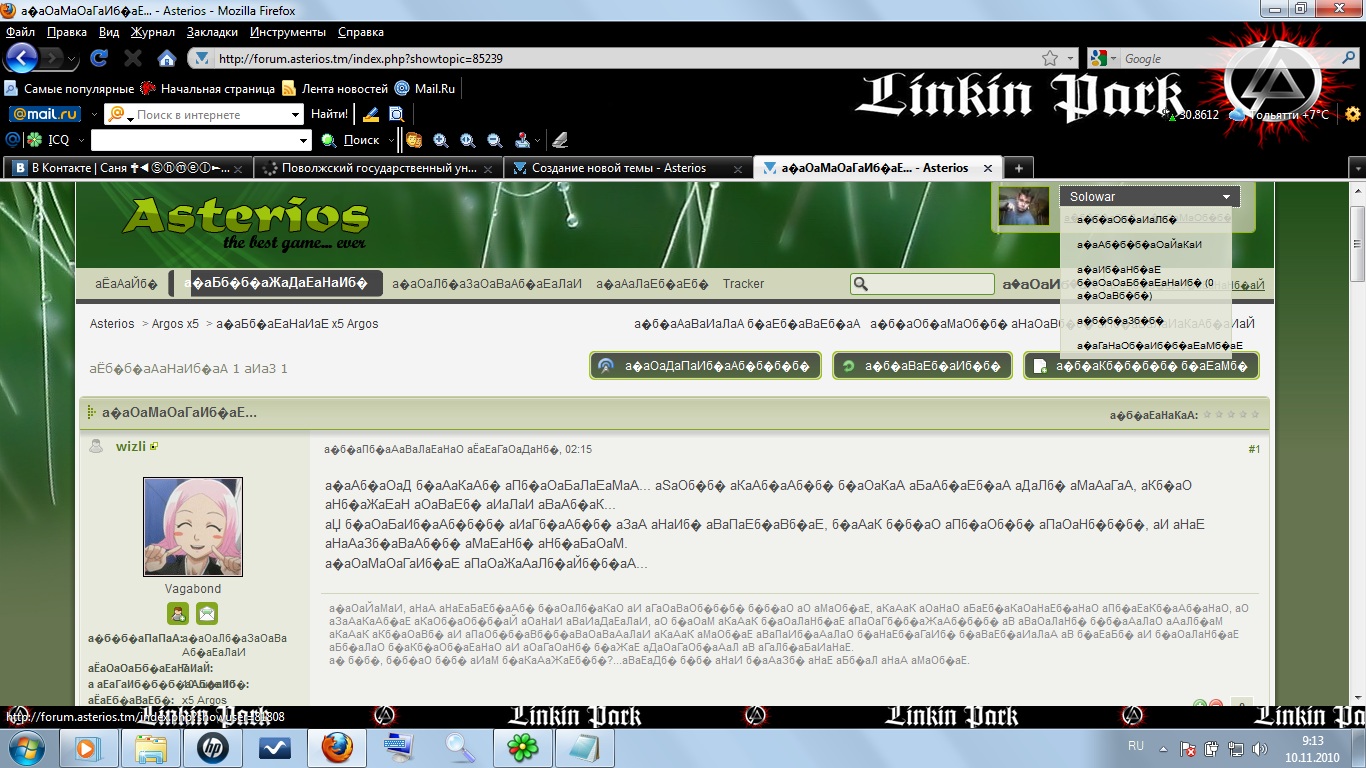Open the Инструменты menu
Image resolution: width=1366 pixels, height=768 pixels.
(287, 32)
